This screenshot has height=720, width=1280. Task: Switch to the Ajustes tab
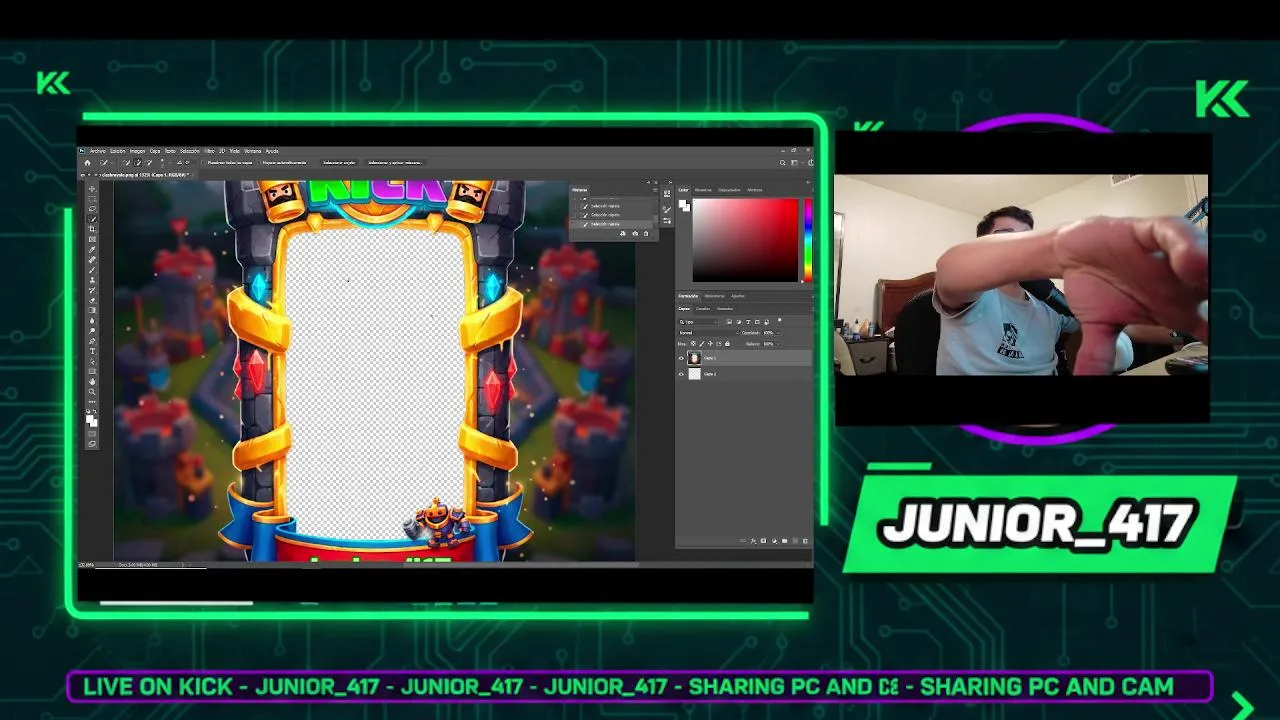click(x=738, y=296)
